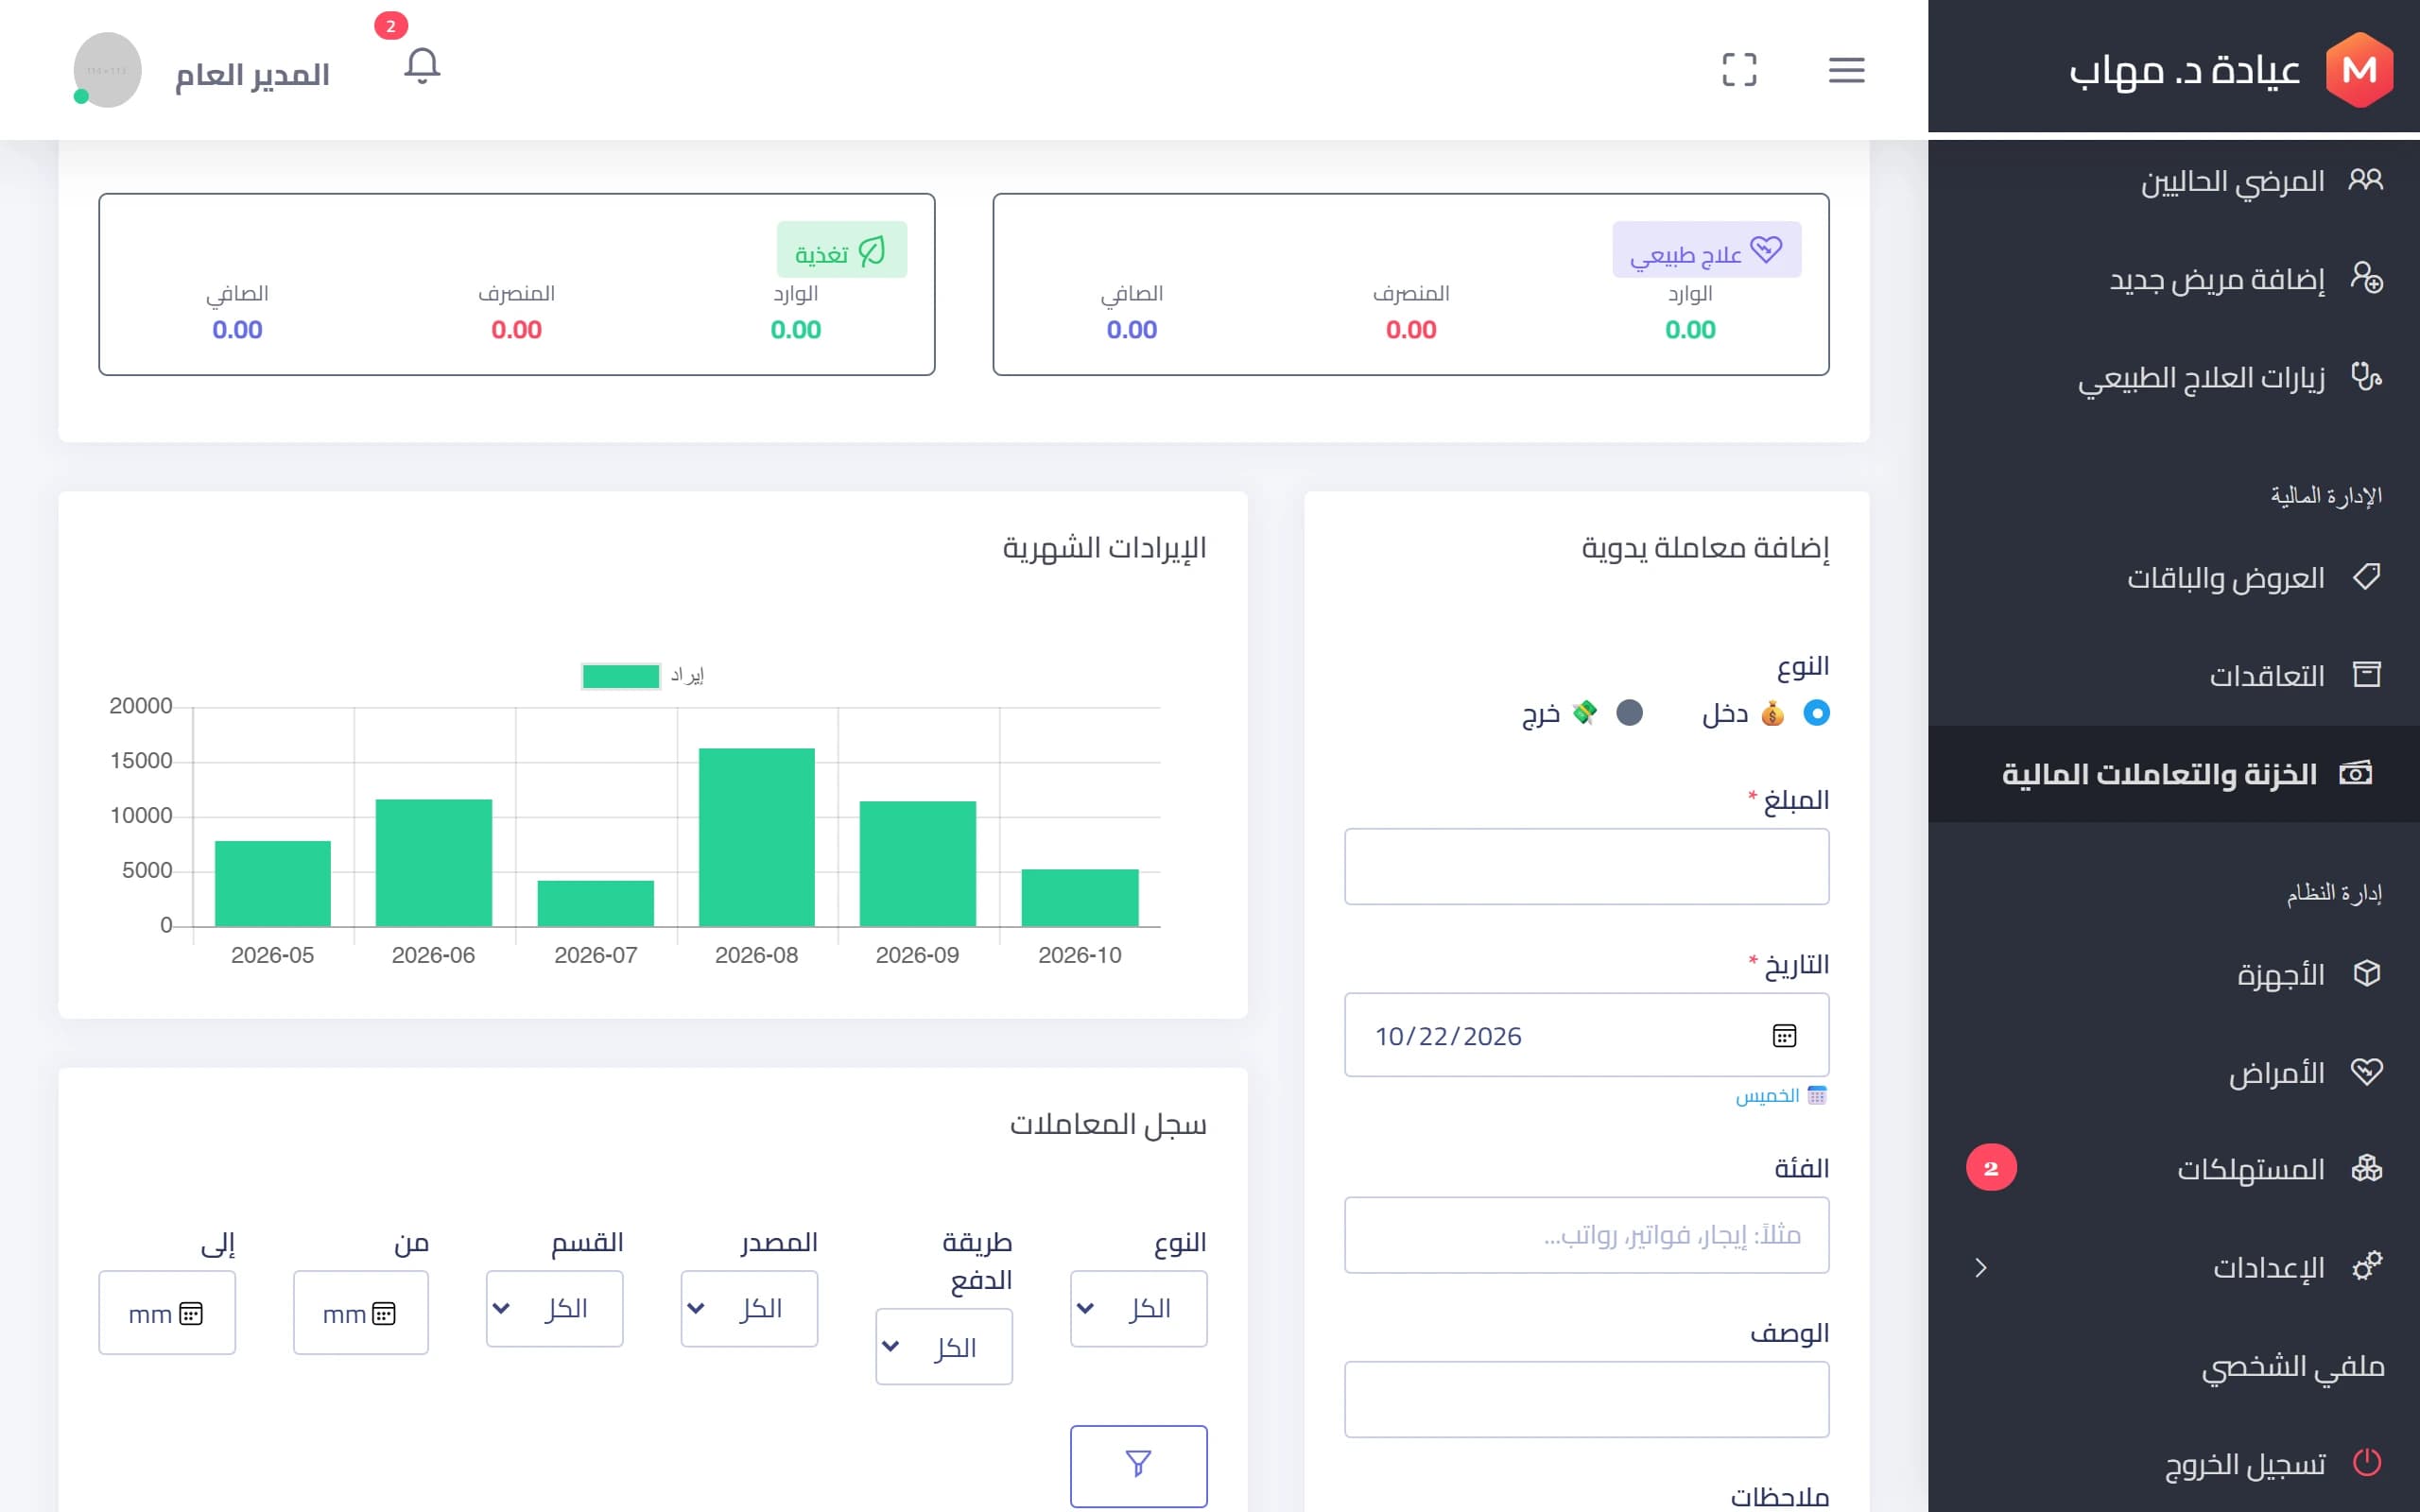This screenshot has width=2420, height=1512.
Task: Open the notifications bell icon
Action: coord(422,66)
